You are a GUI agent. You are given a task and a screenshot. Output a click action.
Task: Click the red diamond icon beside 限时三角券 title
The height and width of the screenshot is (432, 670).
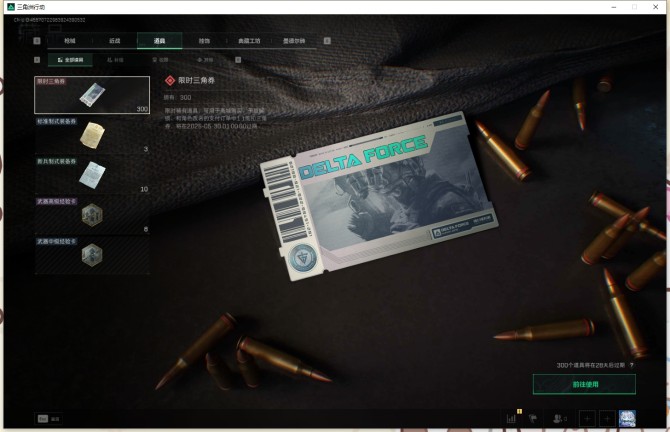click(x=170, y=80)
